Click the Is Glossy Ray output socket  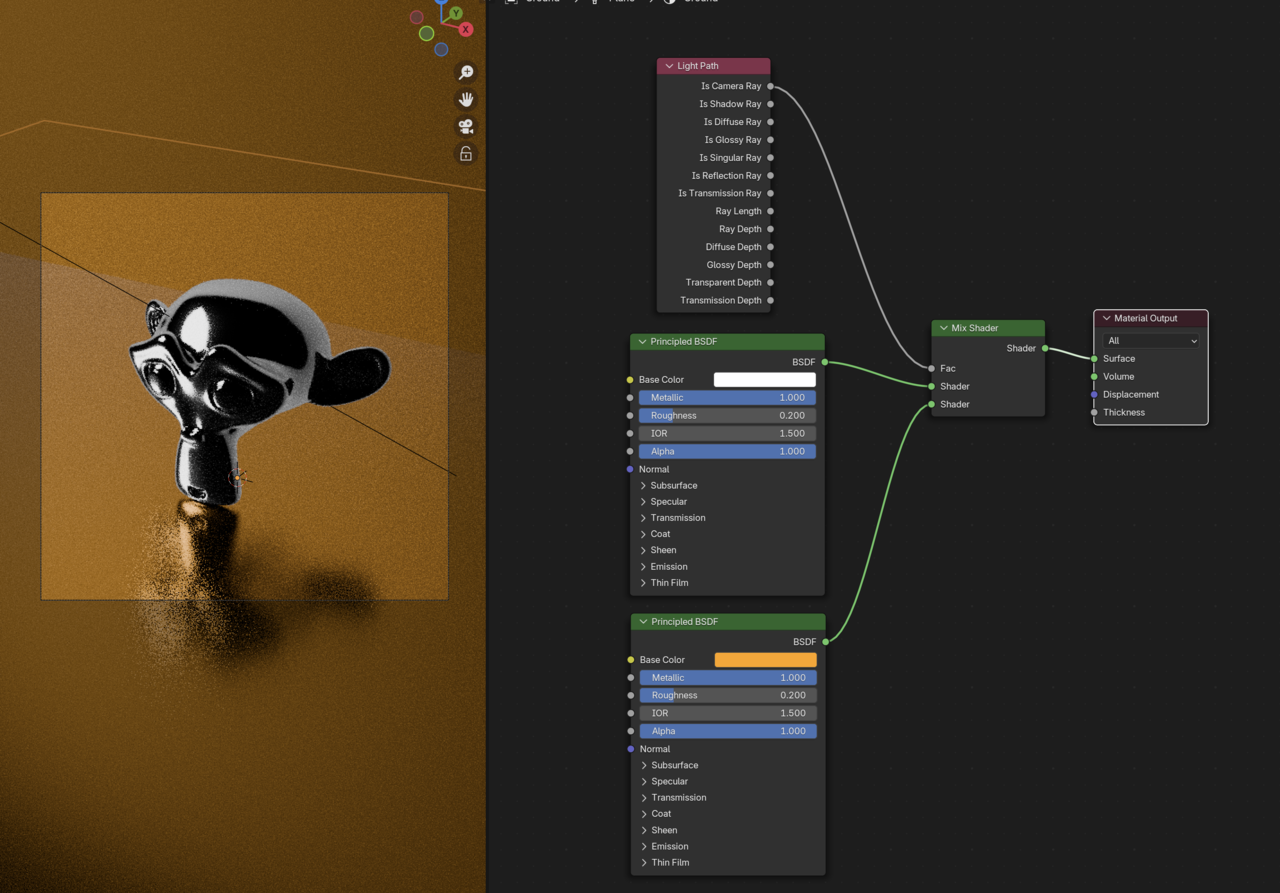770,140
